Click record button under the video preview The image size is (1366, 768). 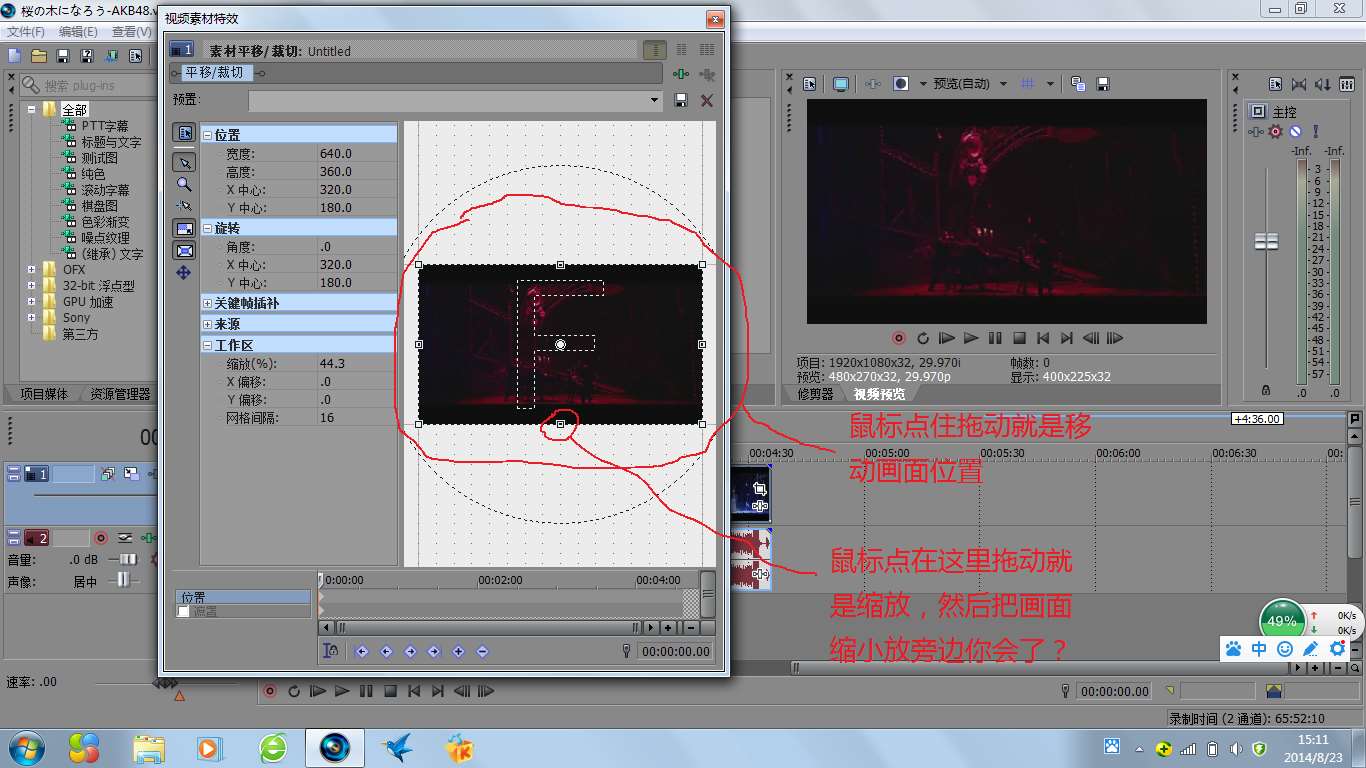(899, 339)
